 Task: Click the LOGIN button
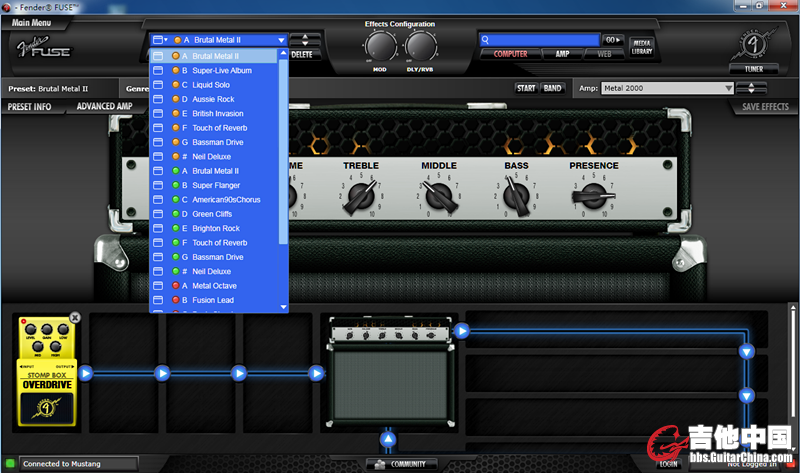pos(668,464)
